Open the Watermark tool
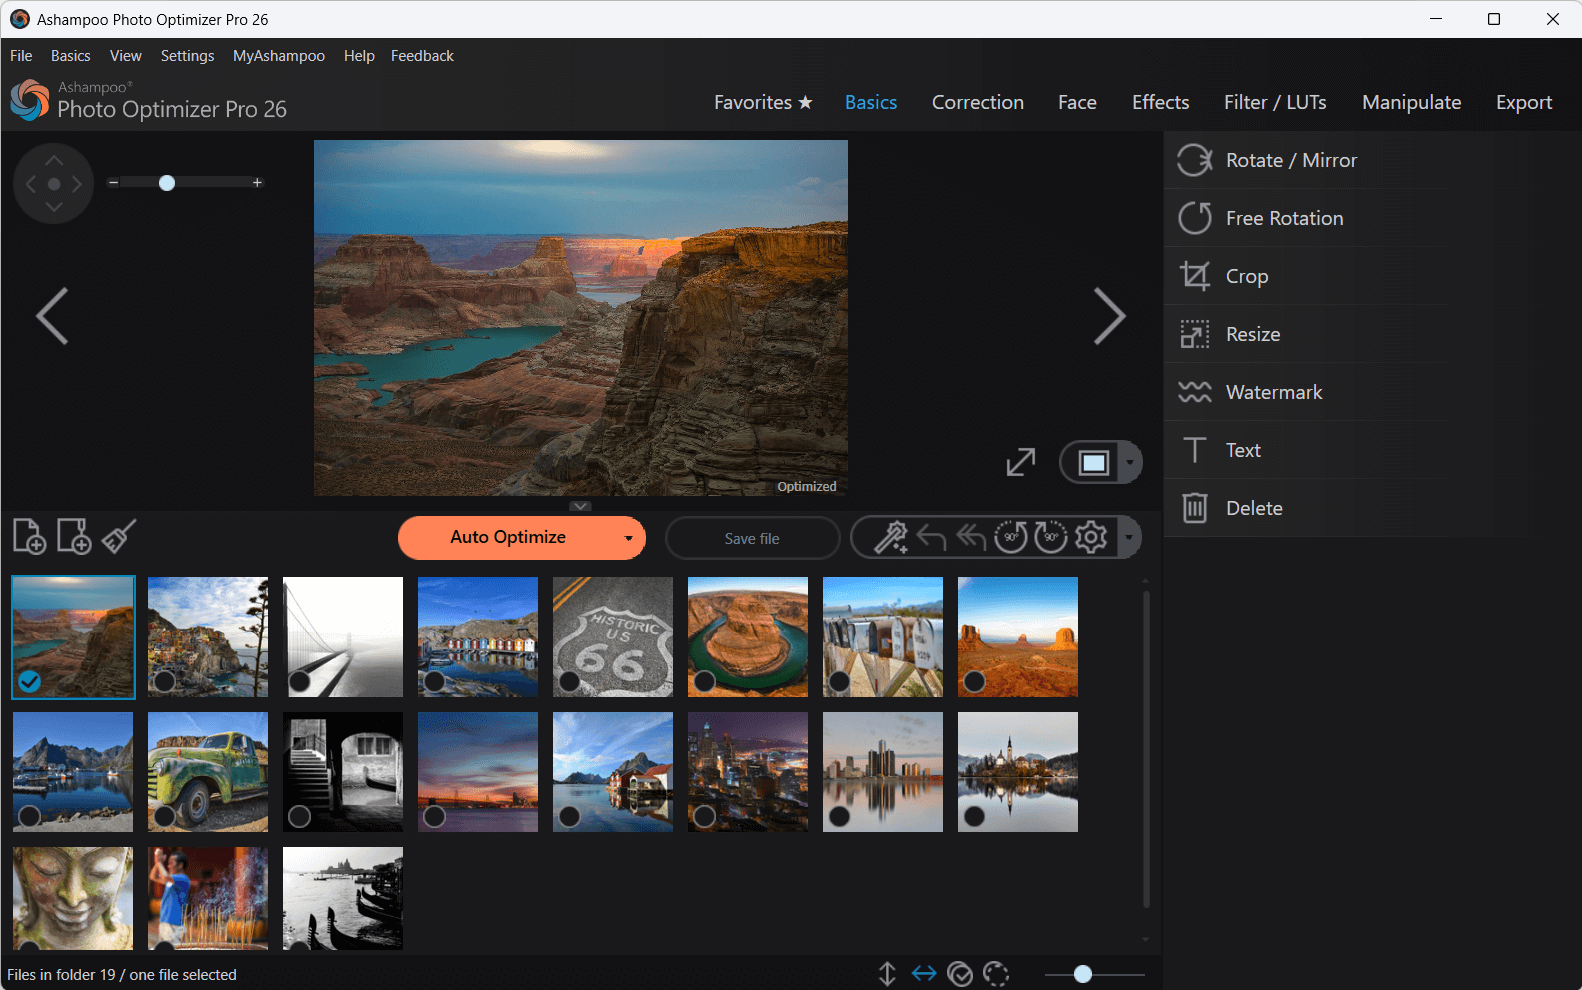The height and width of the screenshot is (990, 1582). (1274, 392)
